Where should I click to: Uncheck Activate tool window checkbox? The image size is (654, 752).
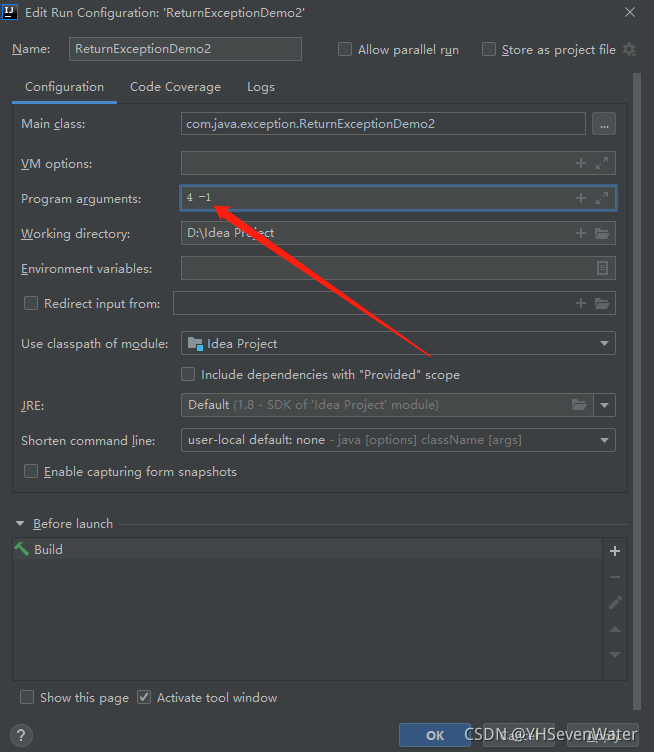point(144,697)
